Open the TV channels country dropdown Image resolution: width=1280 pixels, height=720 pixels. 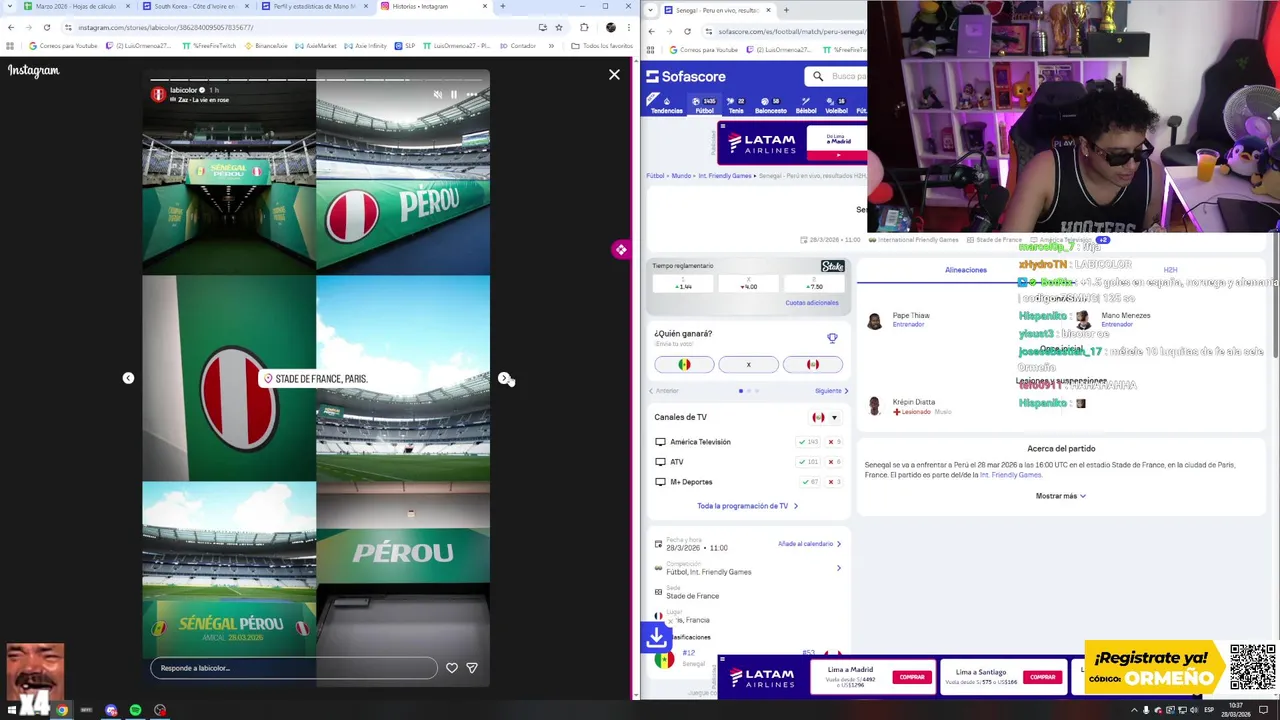[x=825, y=417]
